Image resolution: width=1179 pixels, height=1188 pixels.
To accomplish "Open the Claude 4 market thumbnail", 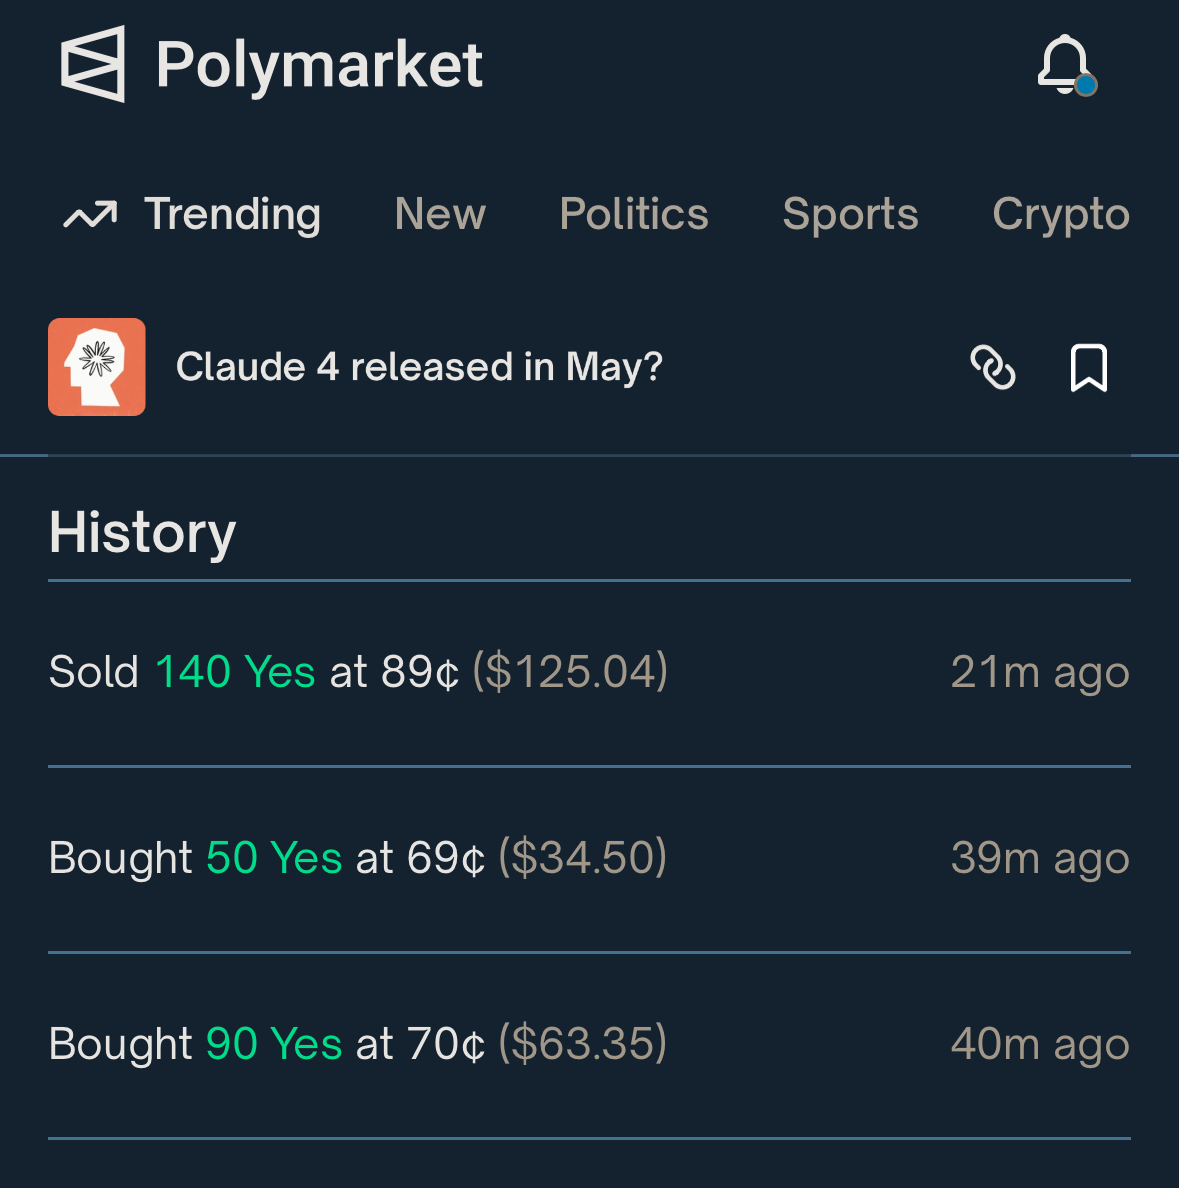I will 97,367.
